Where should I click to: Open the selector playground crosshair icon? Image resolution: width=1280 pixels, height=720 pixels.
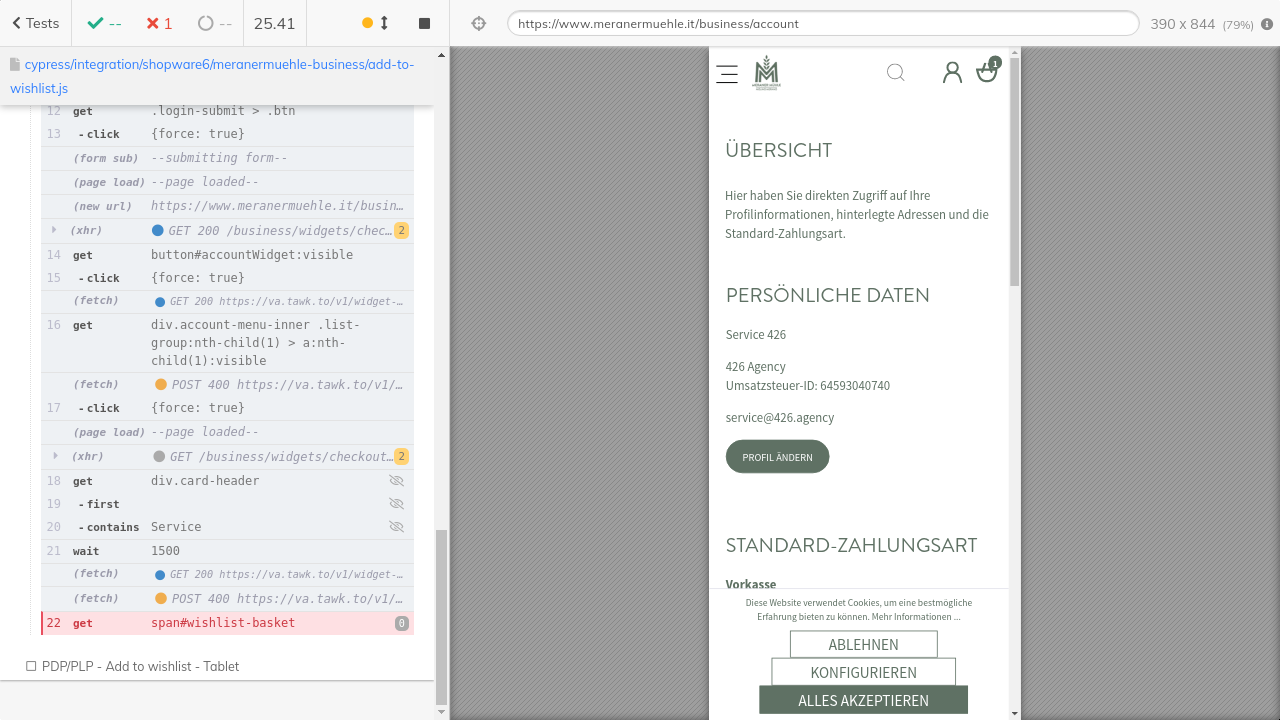[479, 23]
